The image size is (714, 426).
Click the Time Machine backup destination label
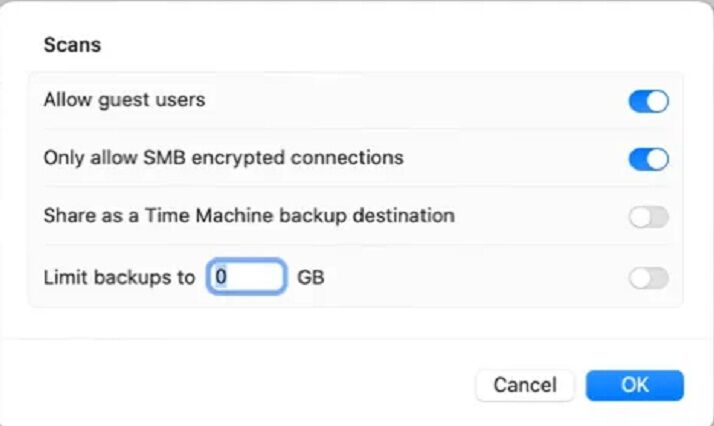249,216
